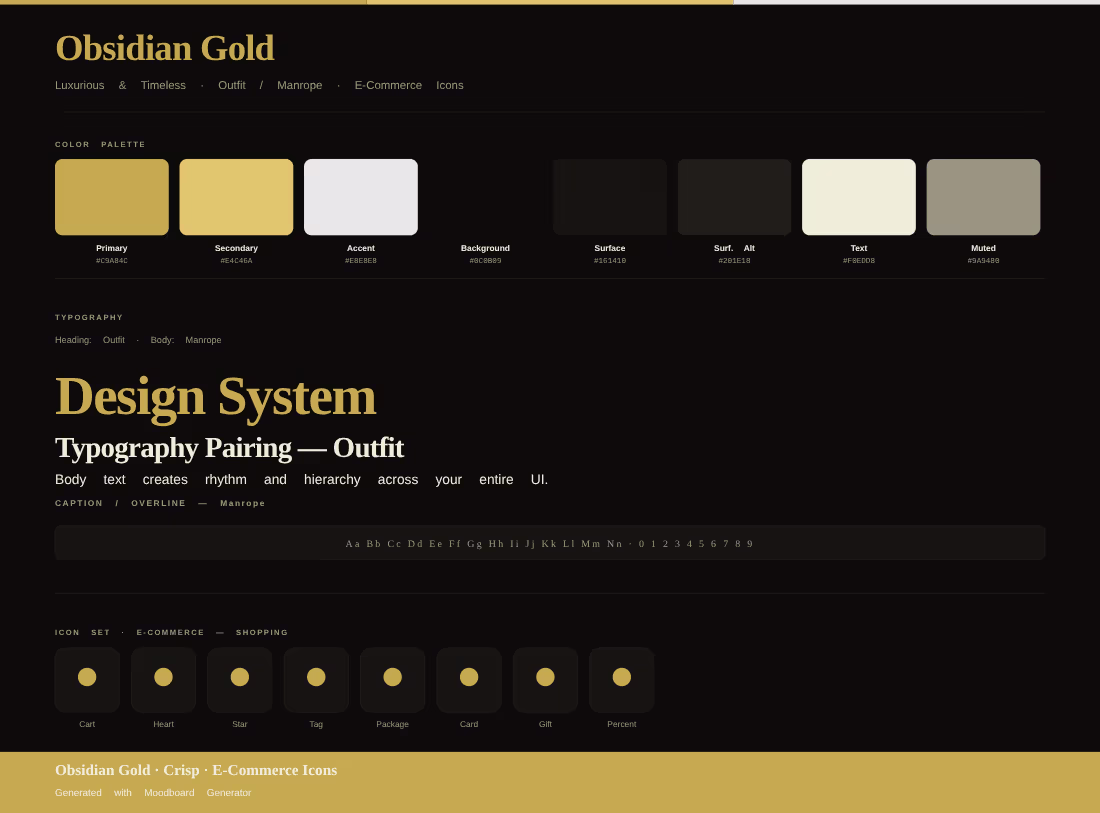The image size is (1100, 813).
Task: Click the Surf. Alt color swatch
Action: [x=735, y=197]
